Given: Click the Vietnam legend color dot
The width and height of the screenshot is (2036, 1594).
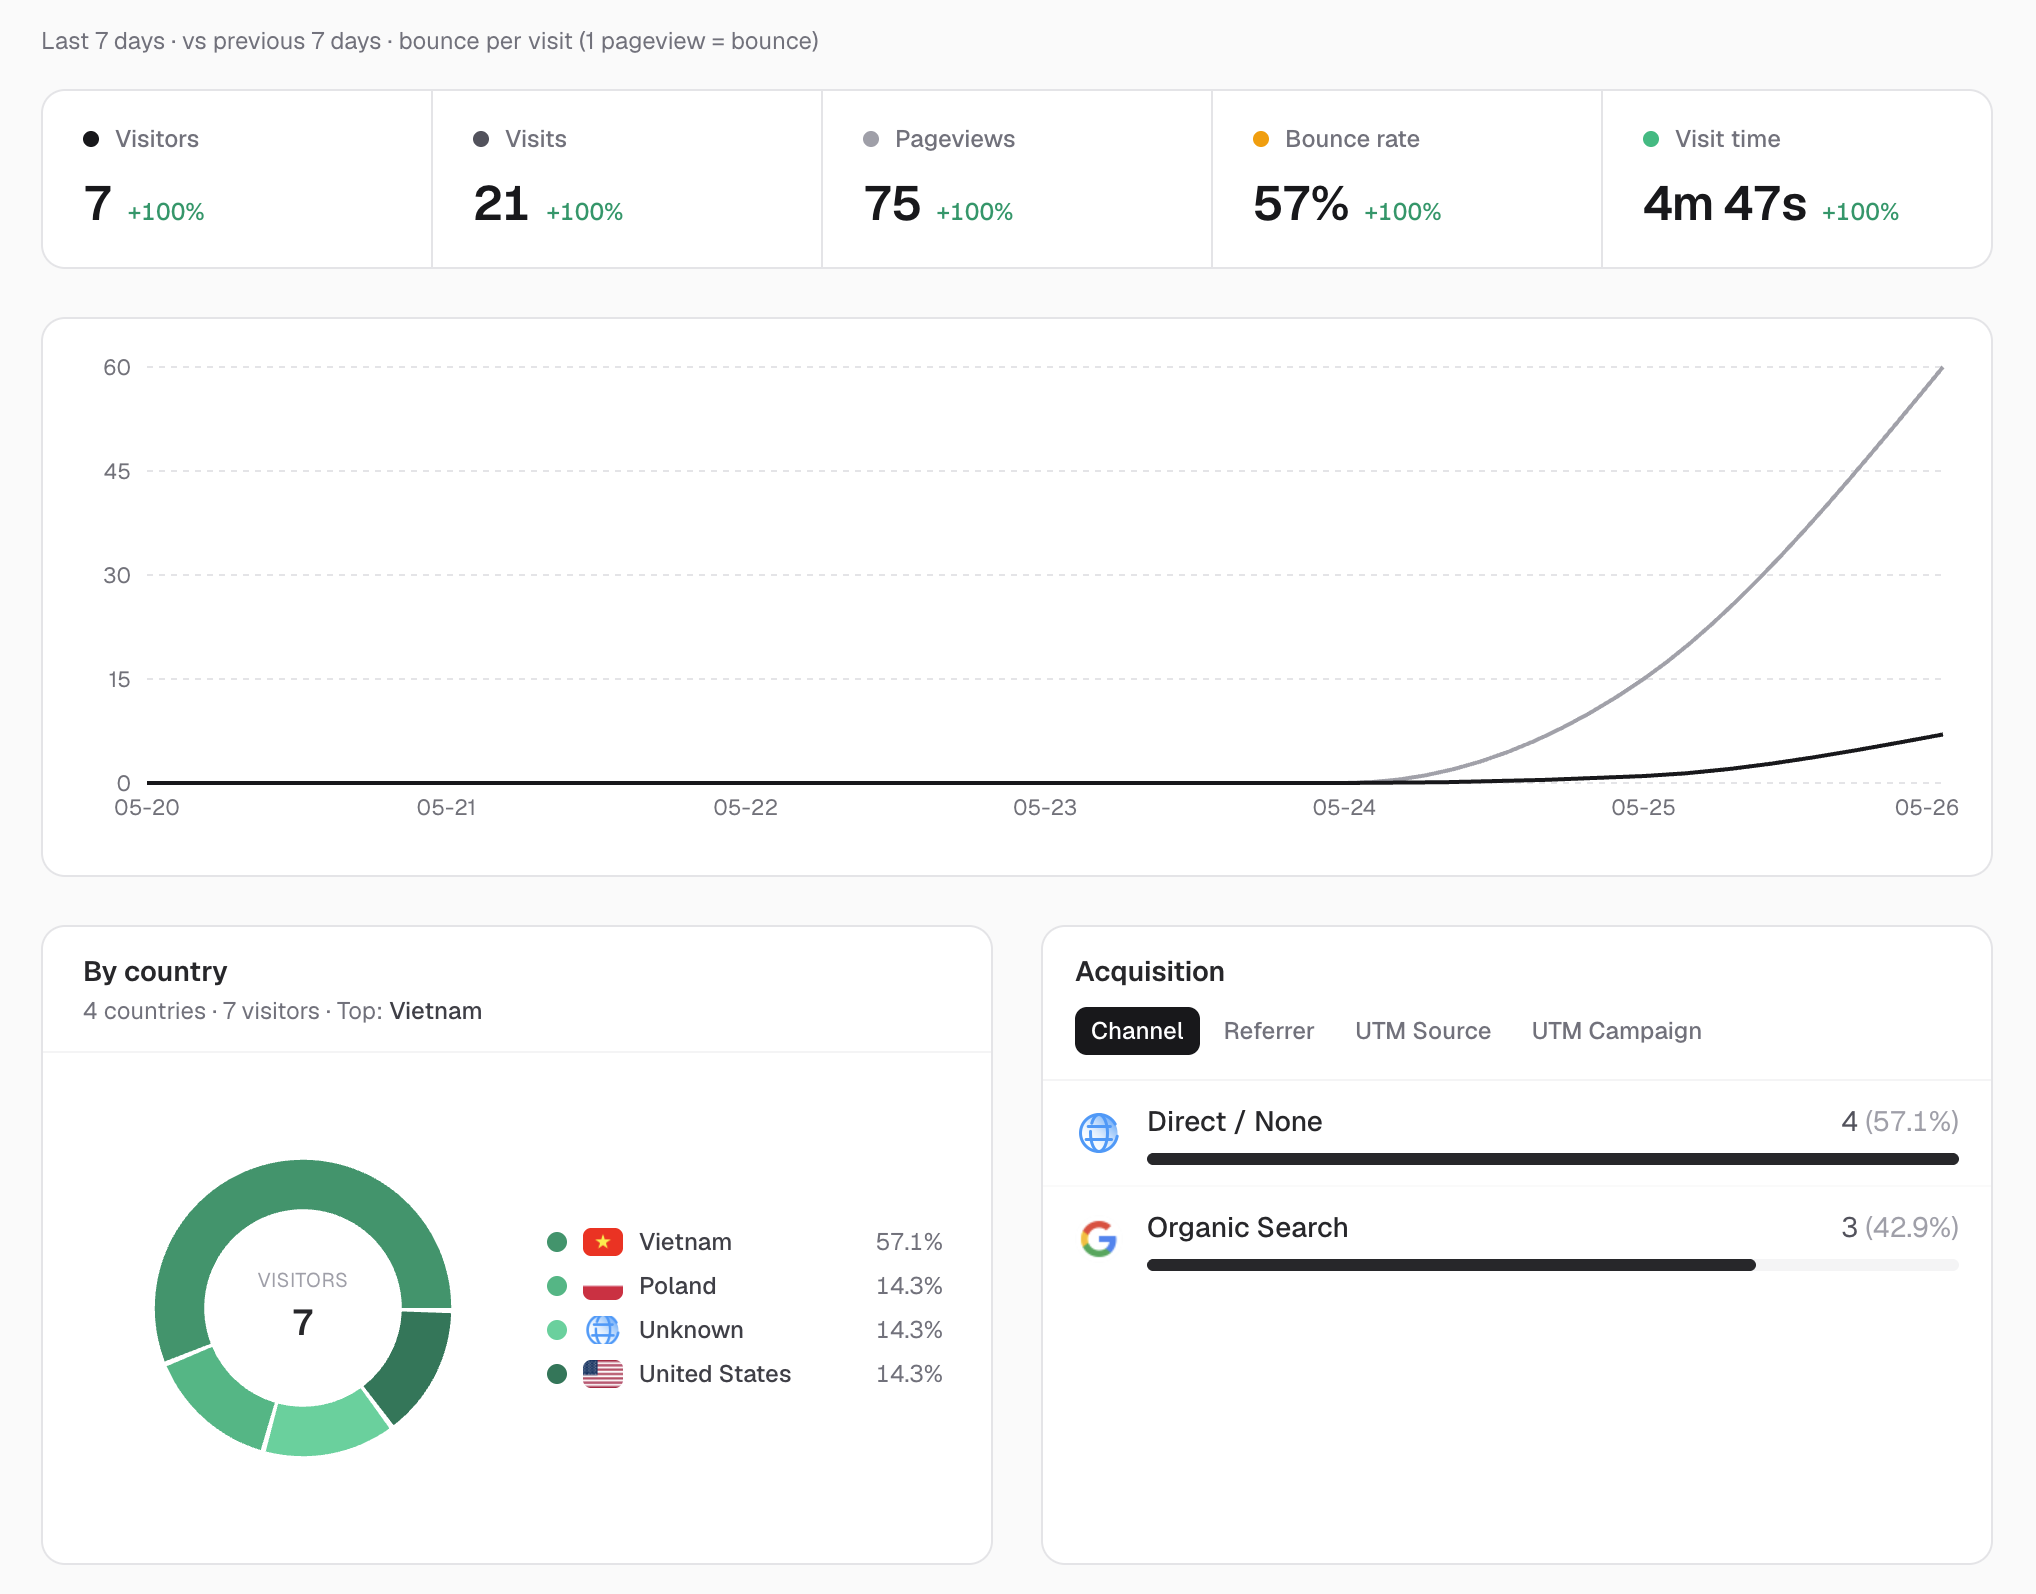Looking at the screenshot, I should pyautogui.click(x=557, y=1242).
